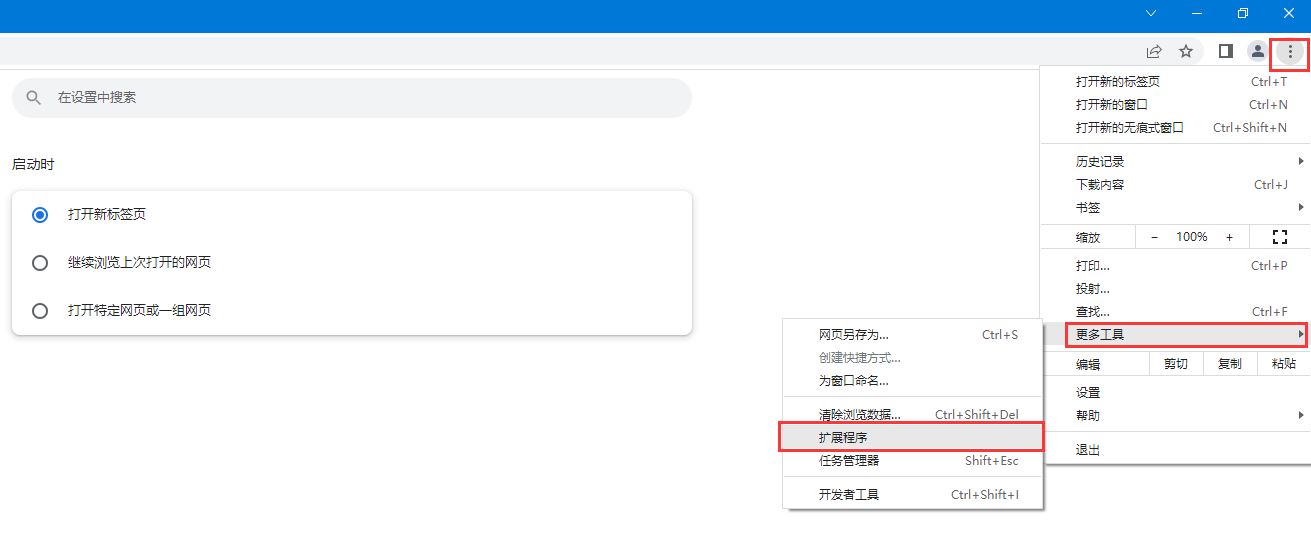Click the three-dot Chrome menu icon
The width and height of the screenshot is (1311, 539).
click(1290, 51)
